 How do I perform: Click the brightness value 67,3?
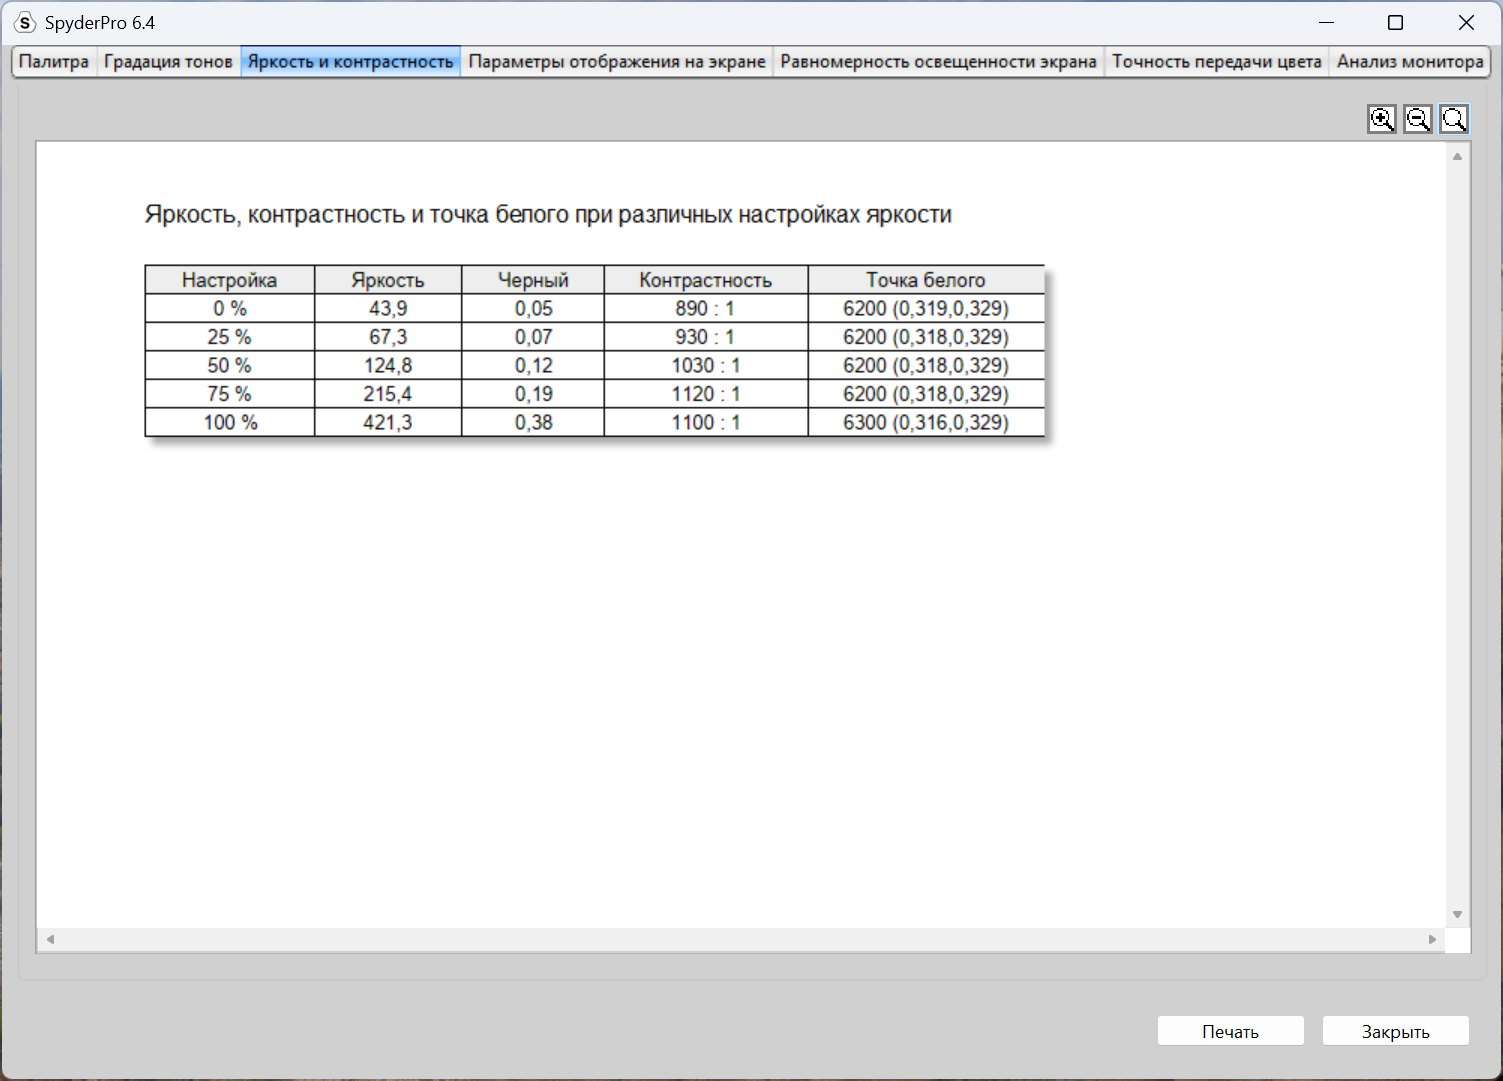(388, 337)
